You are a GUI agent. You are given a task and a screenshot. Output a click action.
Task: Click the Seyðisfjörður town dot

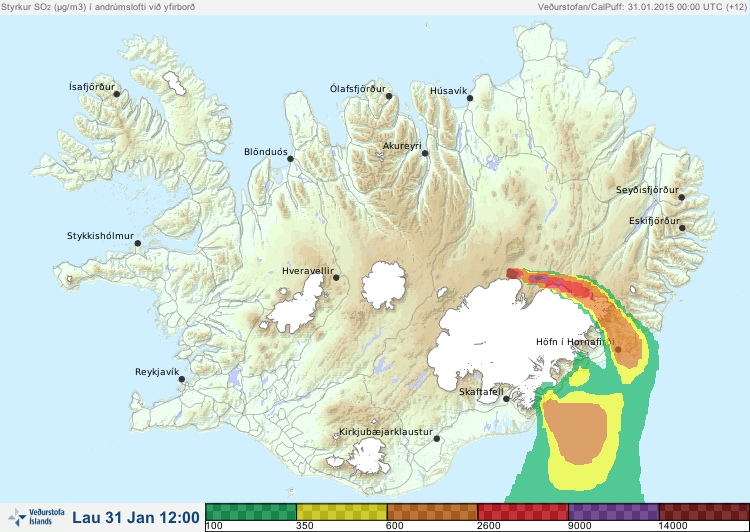pyautogui.click(x=682, y=197)
